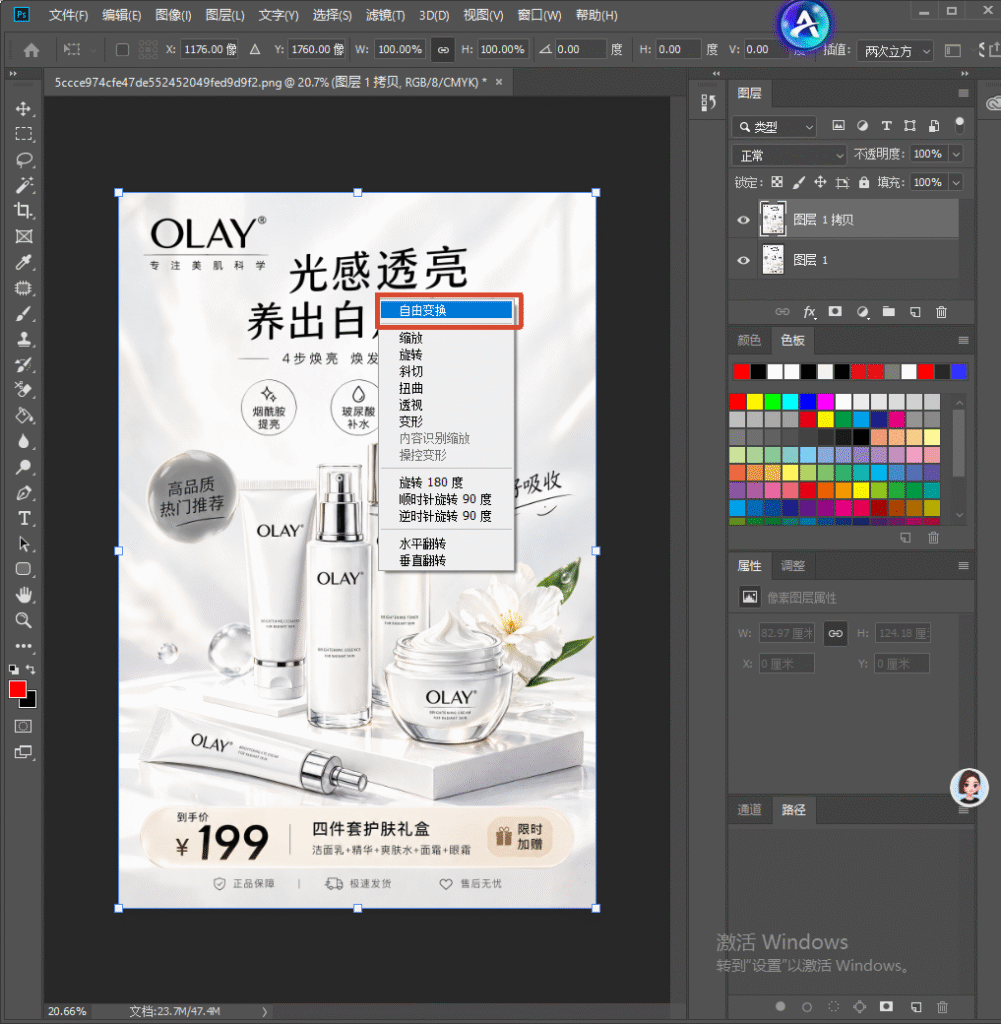Select the Crop tool
Image resolution: width=1001 pixels, height=1024 pixels.
(x=24, y=210)
